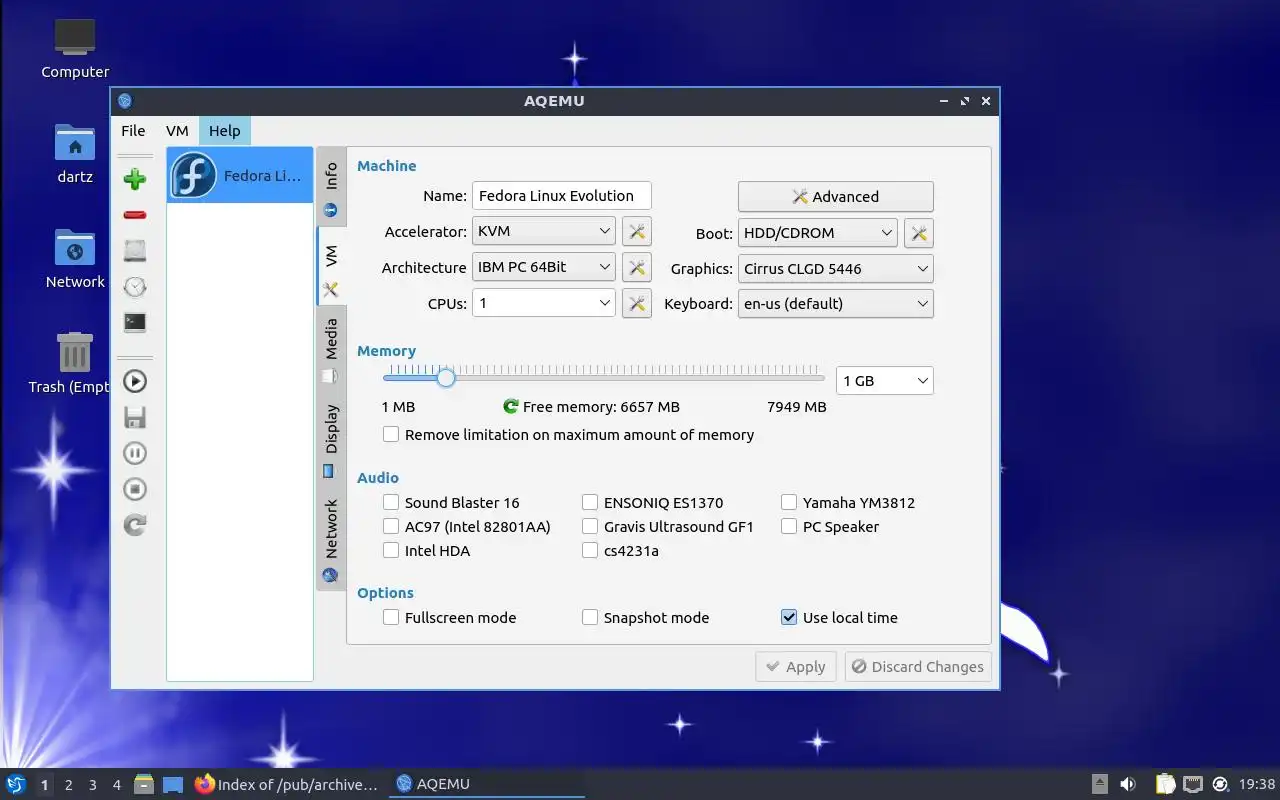This screenshot has height=800, width=1280.
Task: Open accelerator settings wrench icon
Action: (637, 232)
